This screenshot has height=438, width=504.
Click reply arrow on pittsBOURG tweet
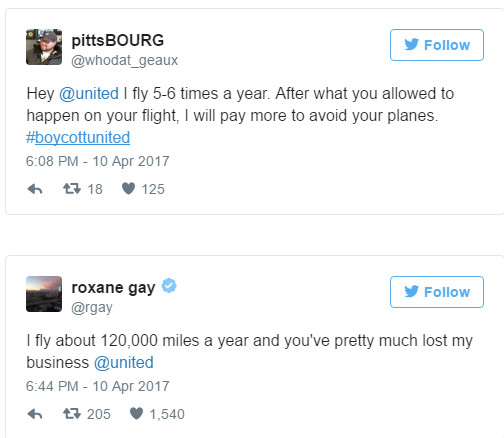35,189
